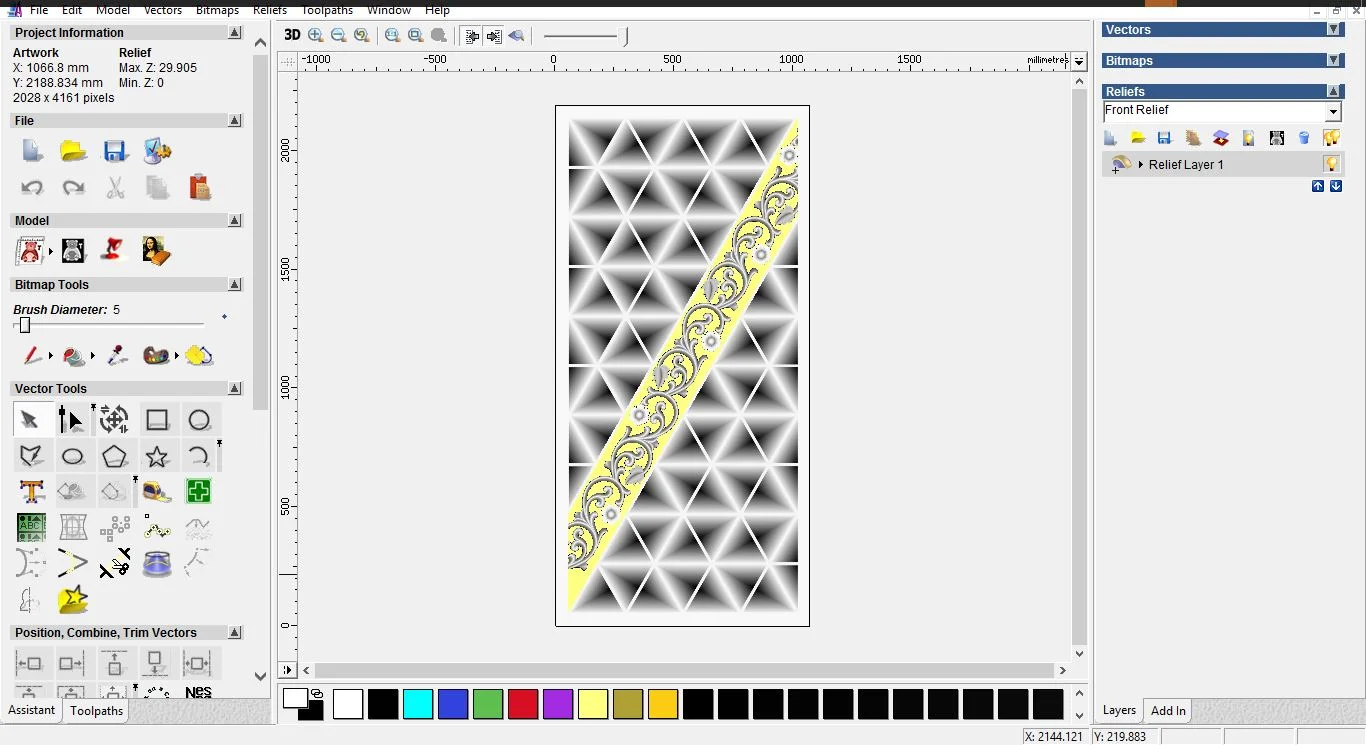Viewport: 1366px width, 745px height.
Task: Toggle all relief layers visibility bulbs icon
Action: coord(1331,138)
